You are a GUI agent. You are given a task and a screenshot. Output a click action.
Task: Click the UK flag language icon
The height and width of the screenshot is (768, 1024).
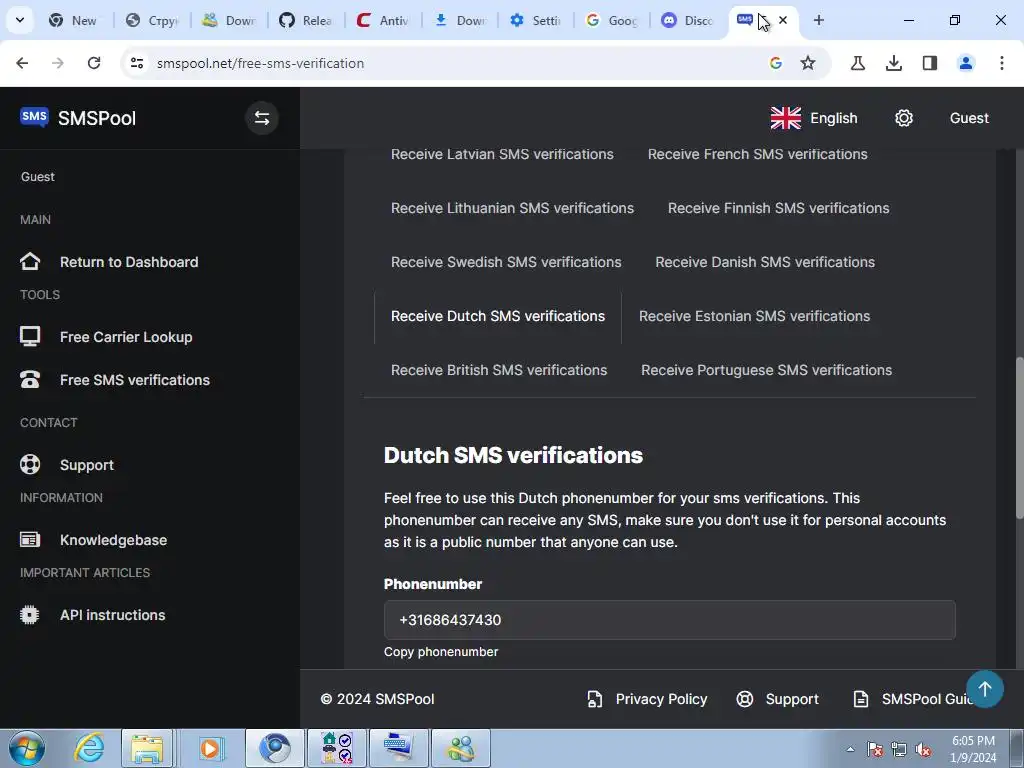click(x=786, y=118)
